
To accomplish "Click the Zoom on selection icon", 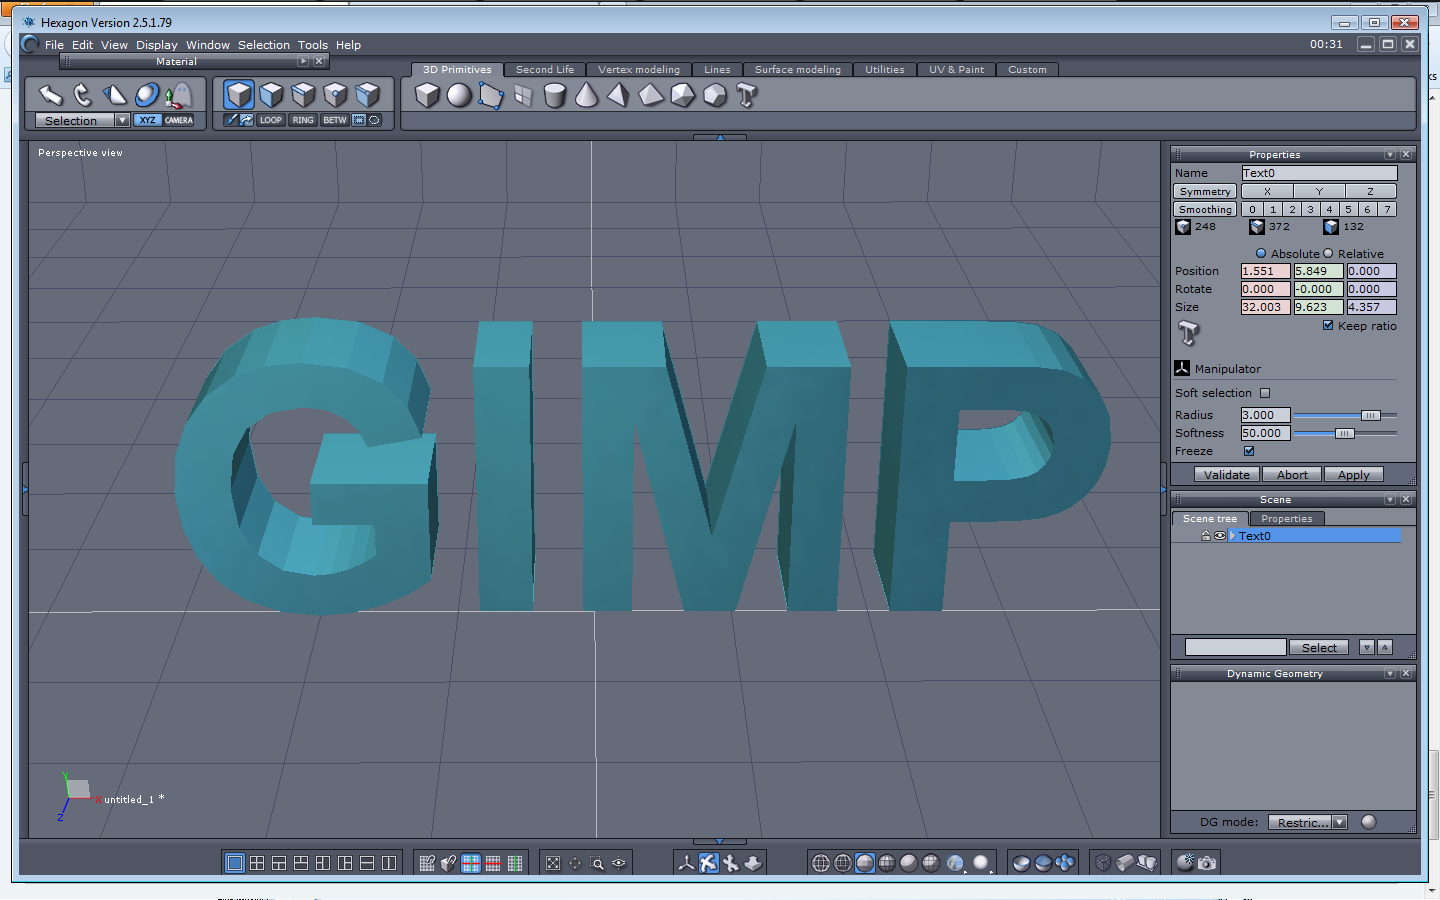I will click(x=598, y=863).
